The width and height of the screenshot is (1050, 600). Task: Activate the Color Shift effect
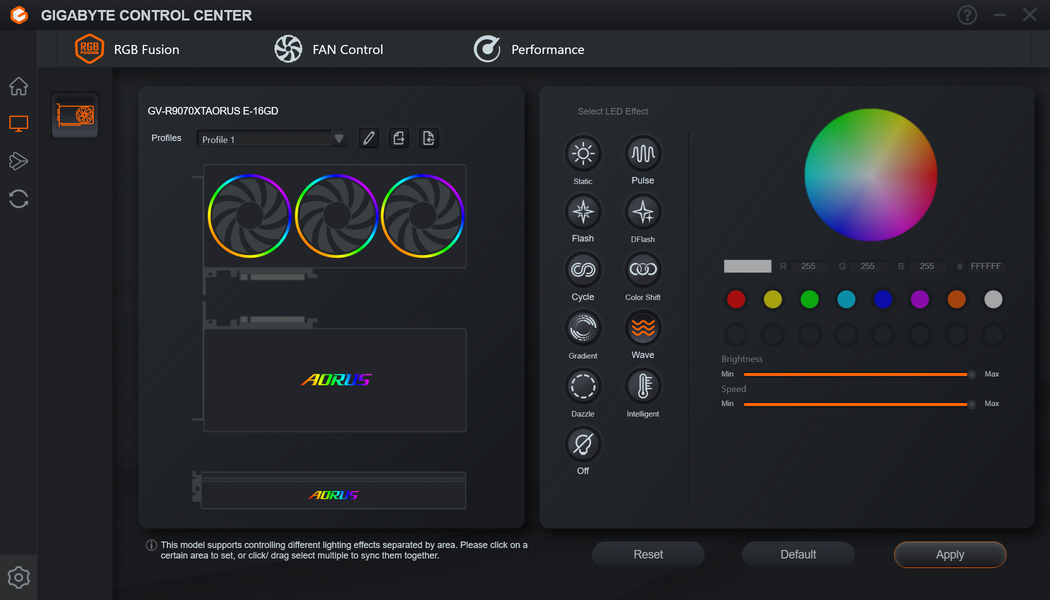click(643, 270)
